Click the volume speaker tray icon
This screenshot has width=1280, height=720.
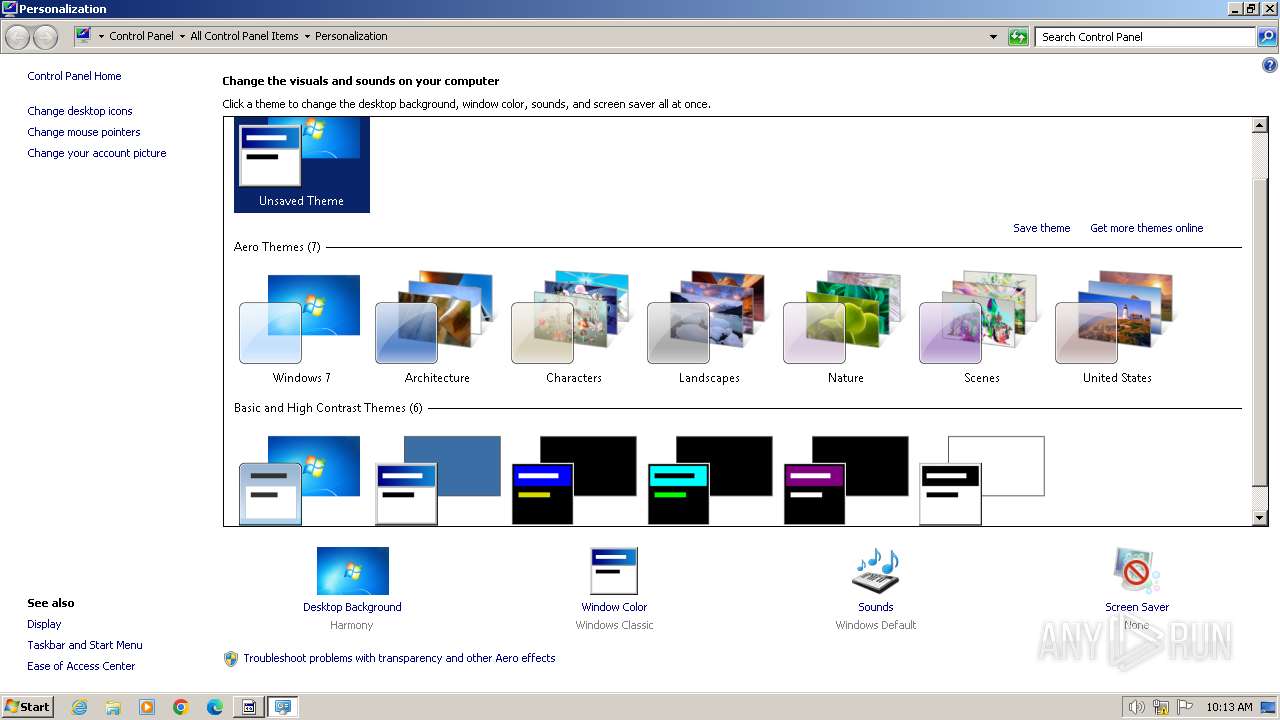[1136, 707]
